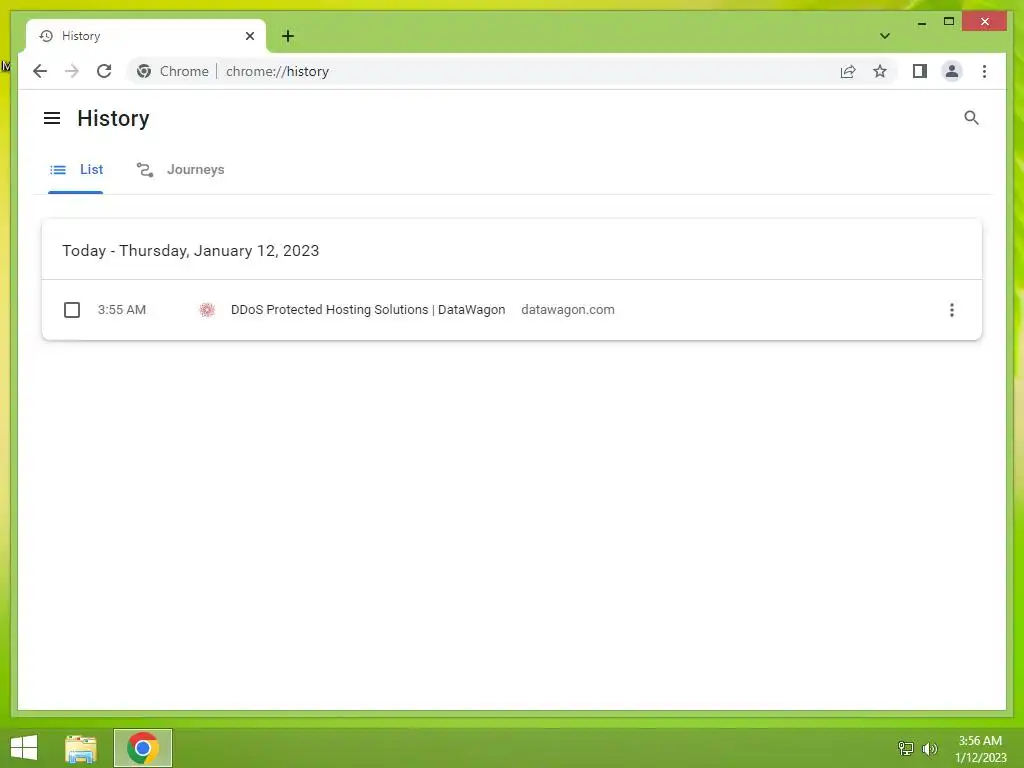Click the DataWagon favicon in the history row

207,310
